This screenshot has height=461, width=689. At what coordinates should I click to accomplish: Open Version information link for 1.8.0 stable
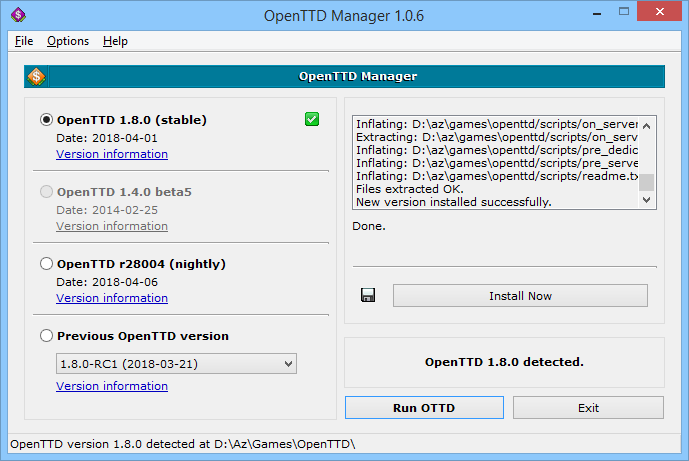112,154
